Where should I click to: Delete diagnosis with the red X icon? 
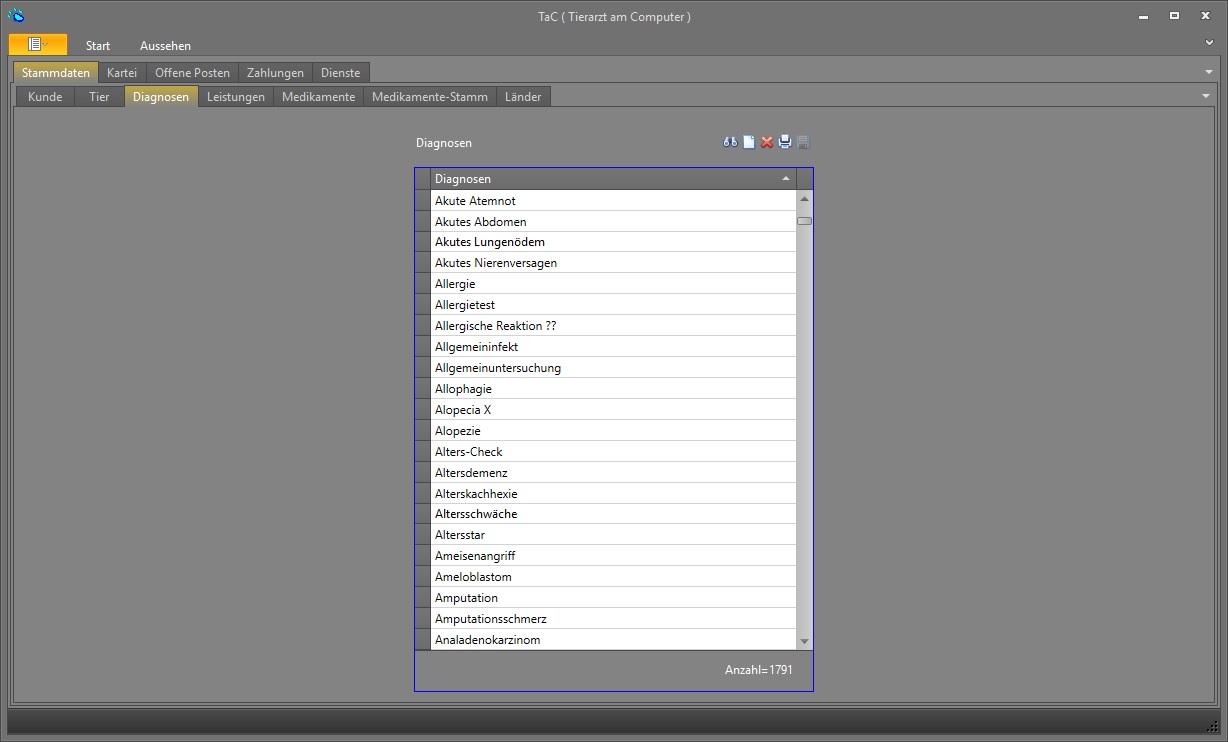(x=767, y=142)
